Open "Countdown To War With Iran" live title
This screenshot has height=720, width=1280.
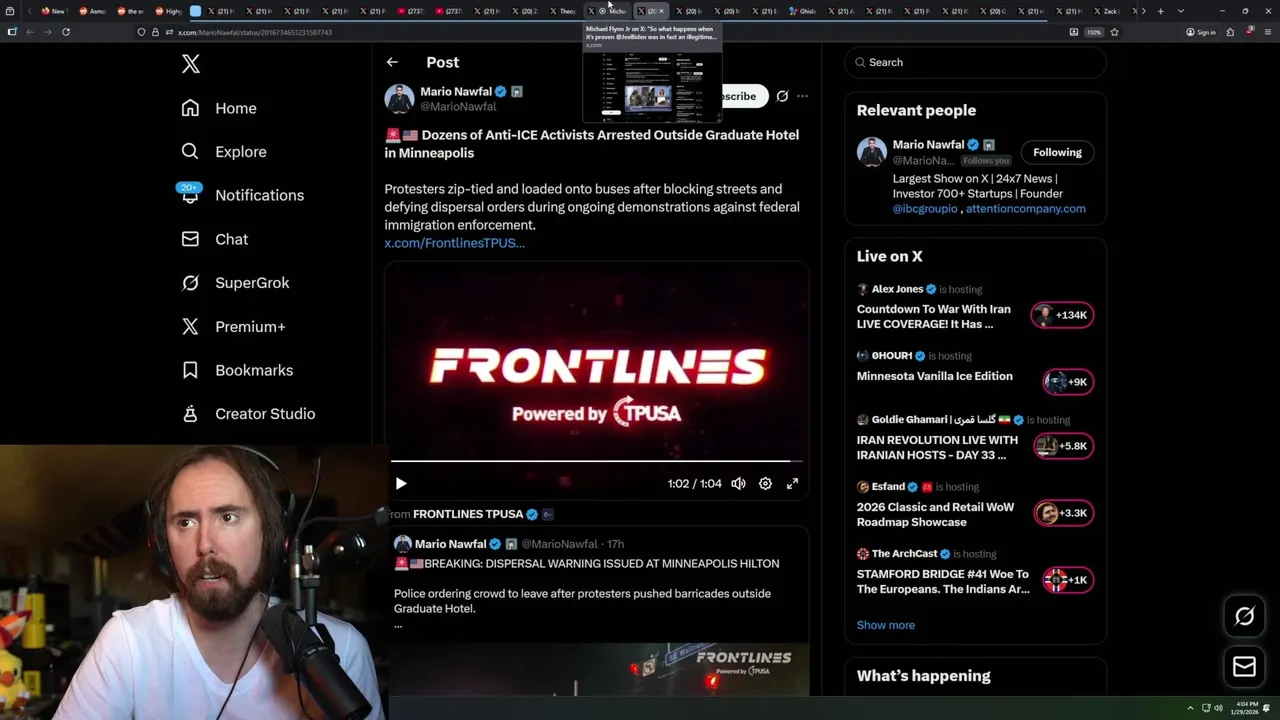pyautogui.click(x=933, y=317)
